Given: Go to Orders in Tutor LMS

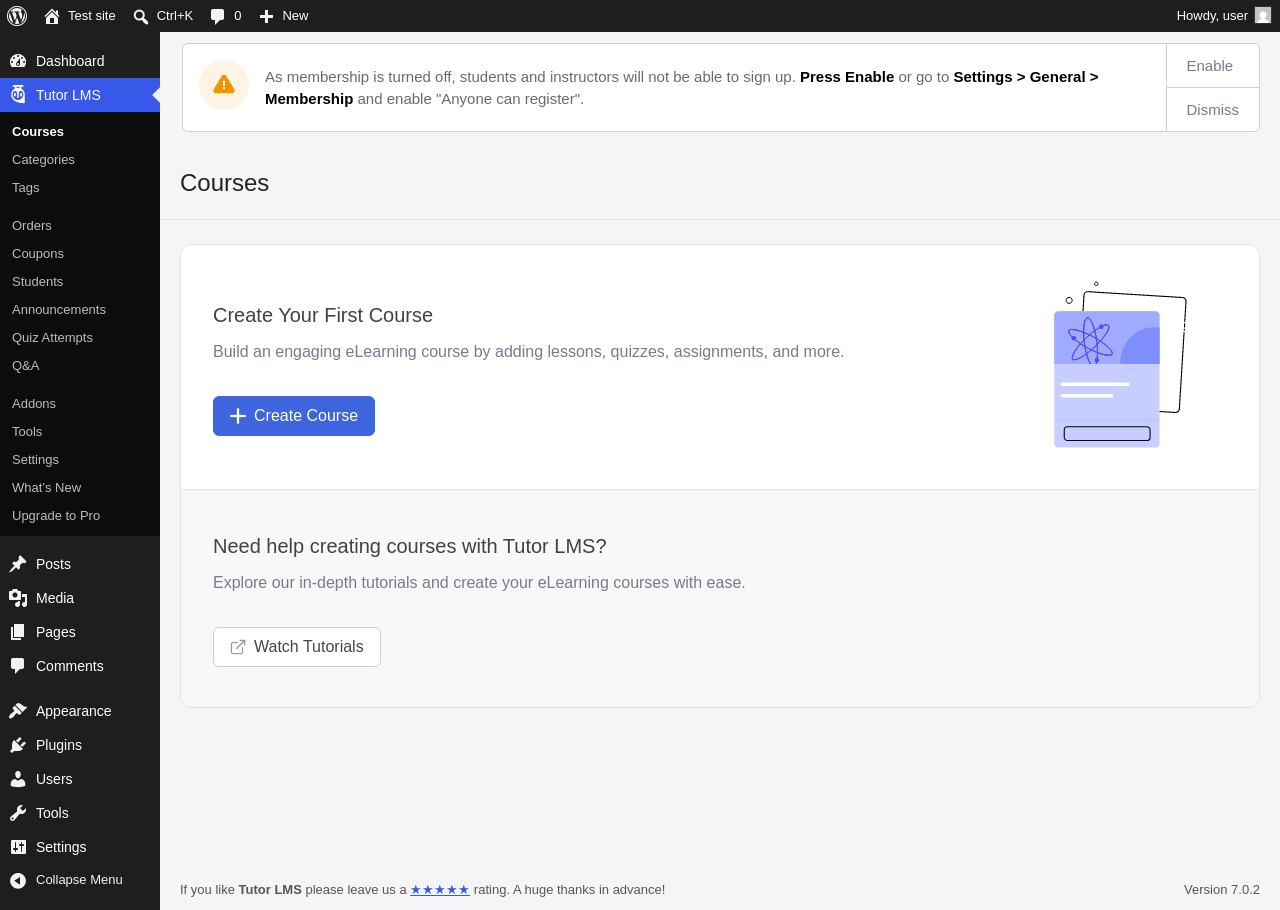Looking at the screenshot, I should coord(32,225).
